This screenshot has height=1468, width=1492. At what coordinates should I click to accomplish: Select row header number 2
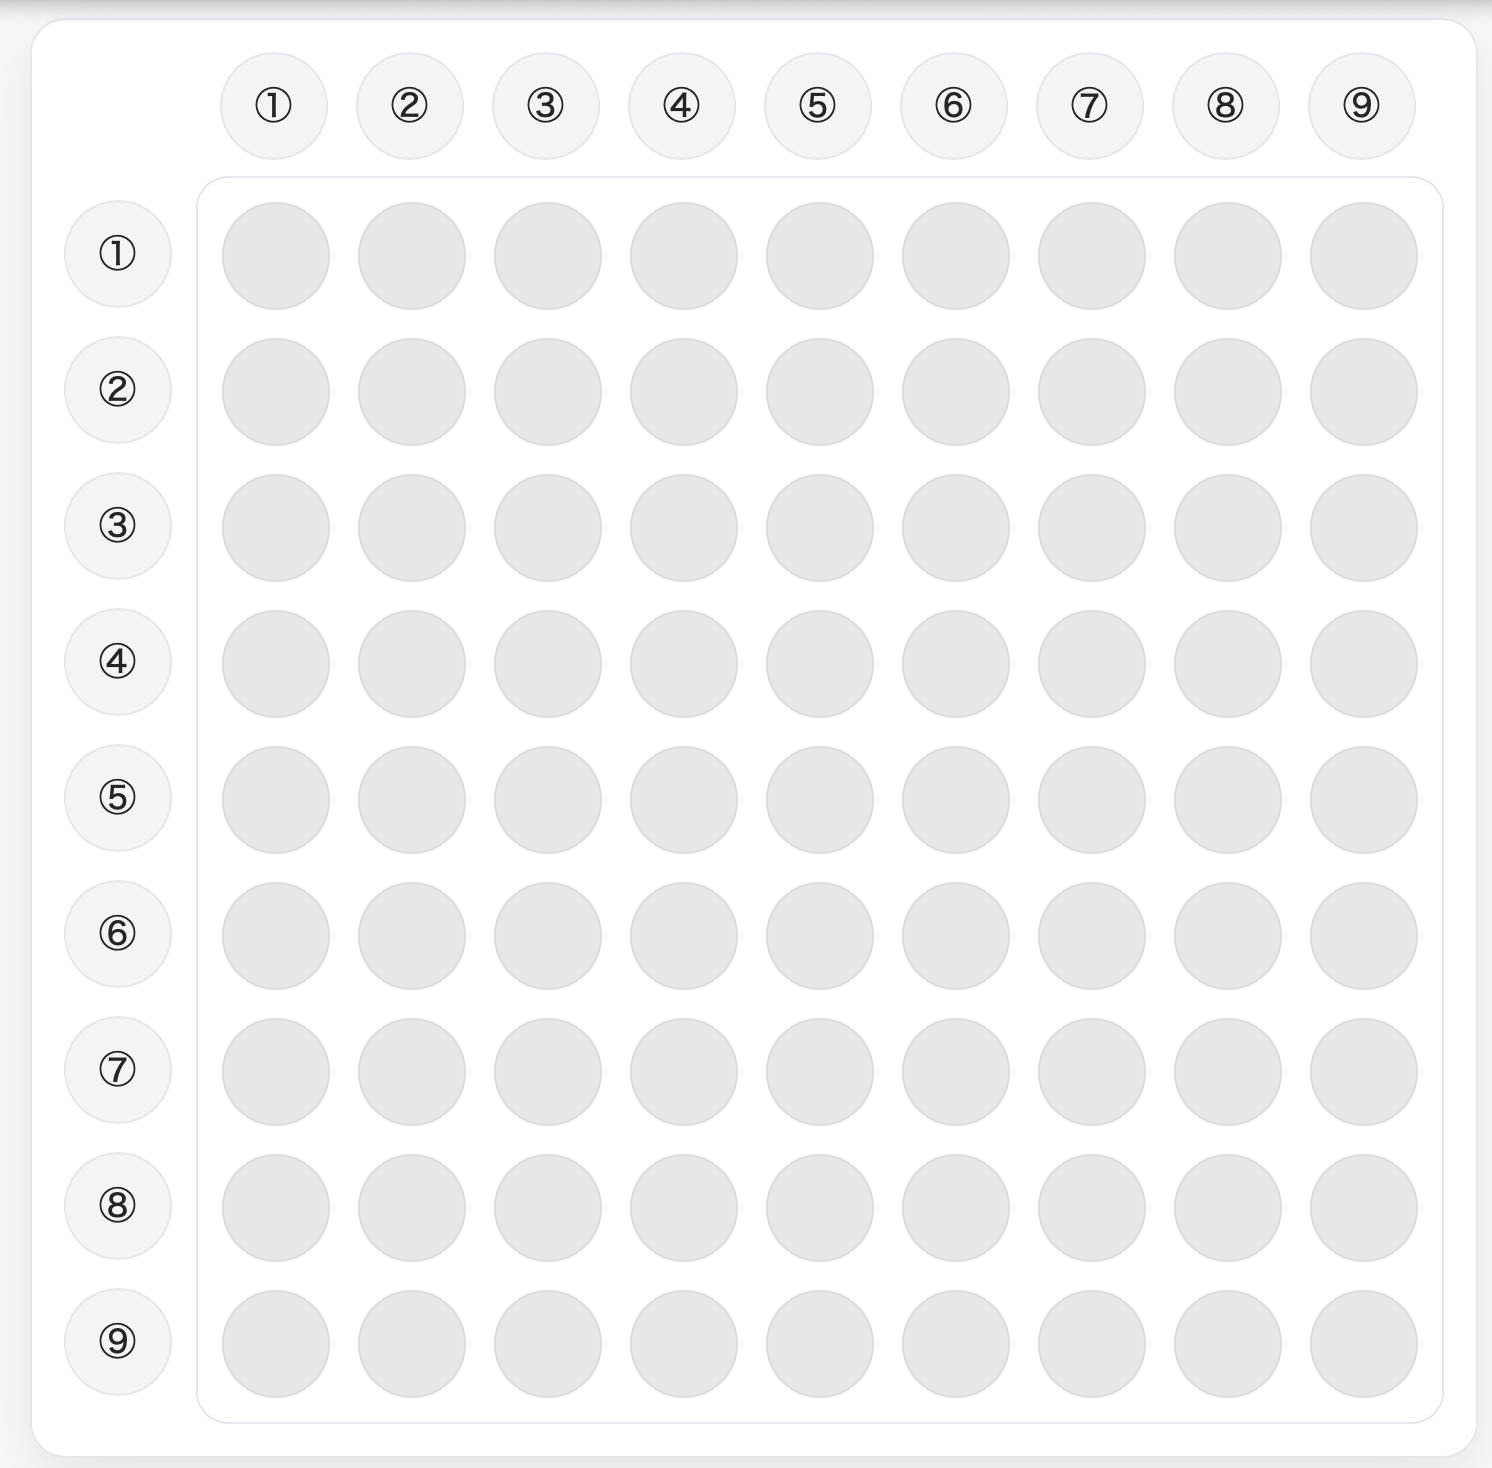coord(118,390)
